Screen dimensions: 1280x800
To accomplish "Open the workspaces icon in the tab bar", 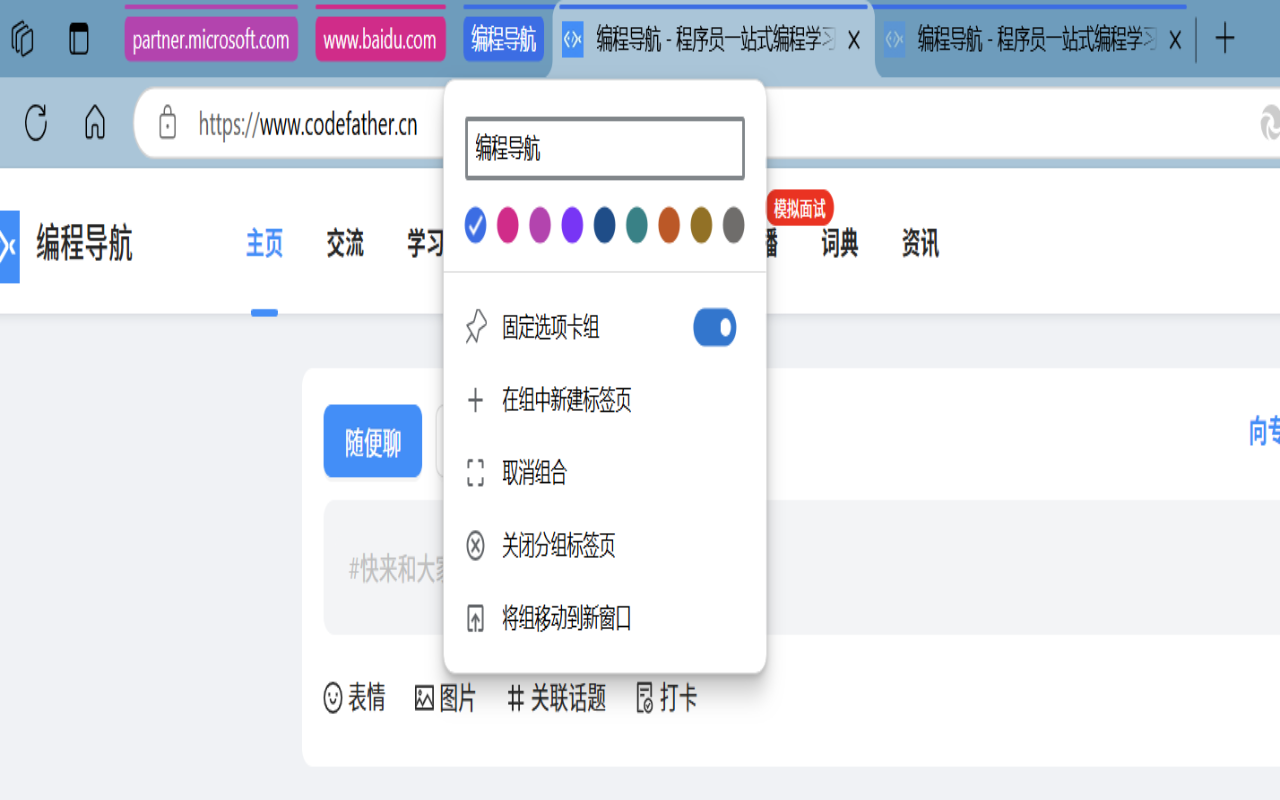I will [x=22, y=40].
